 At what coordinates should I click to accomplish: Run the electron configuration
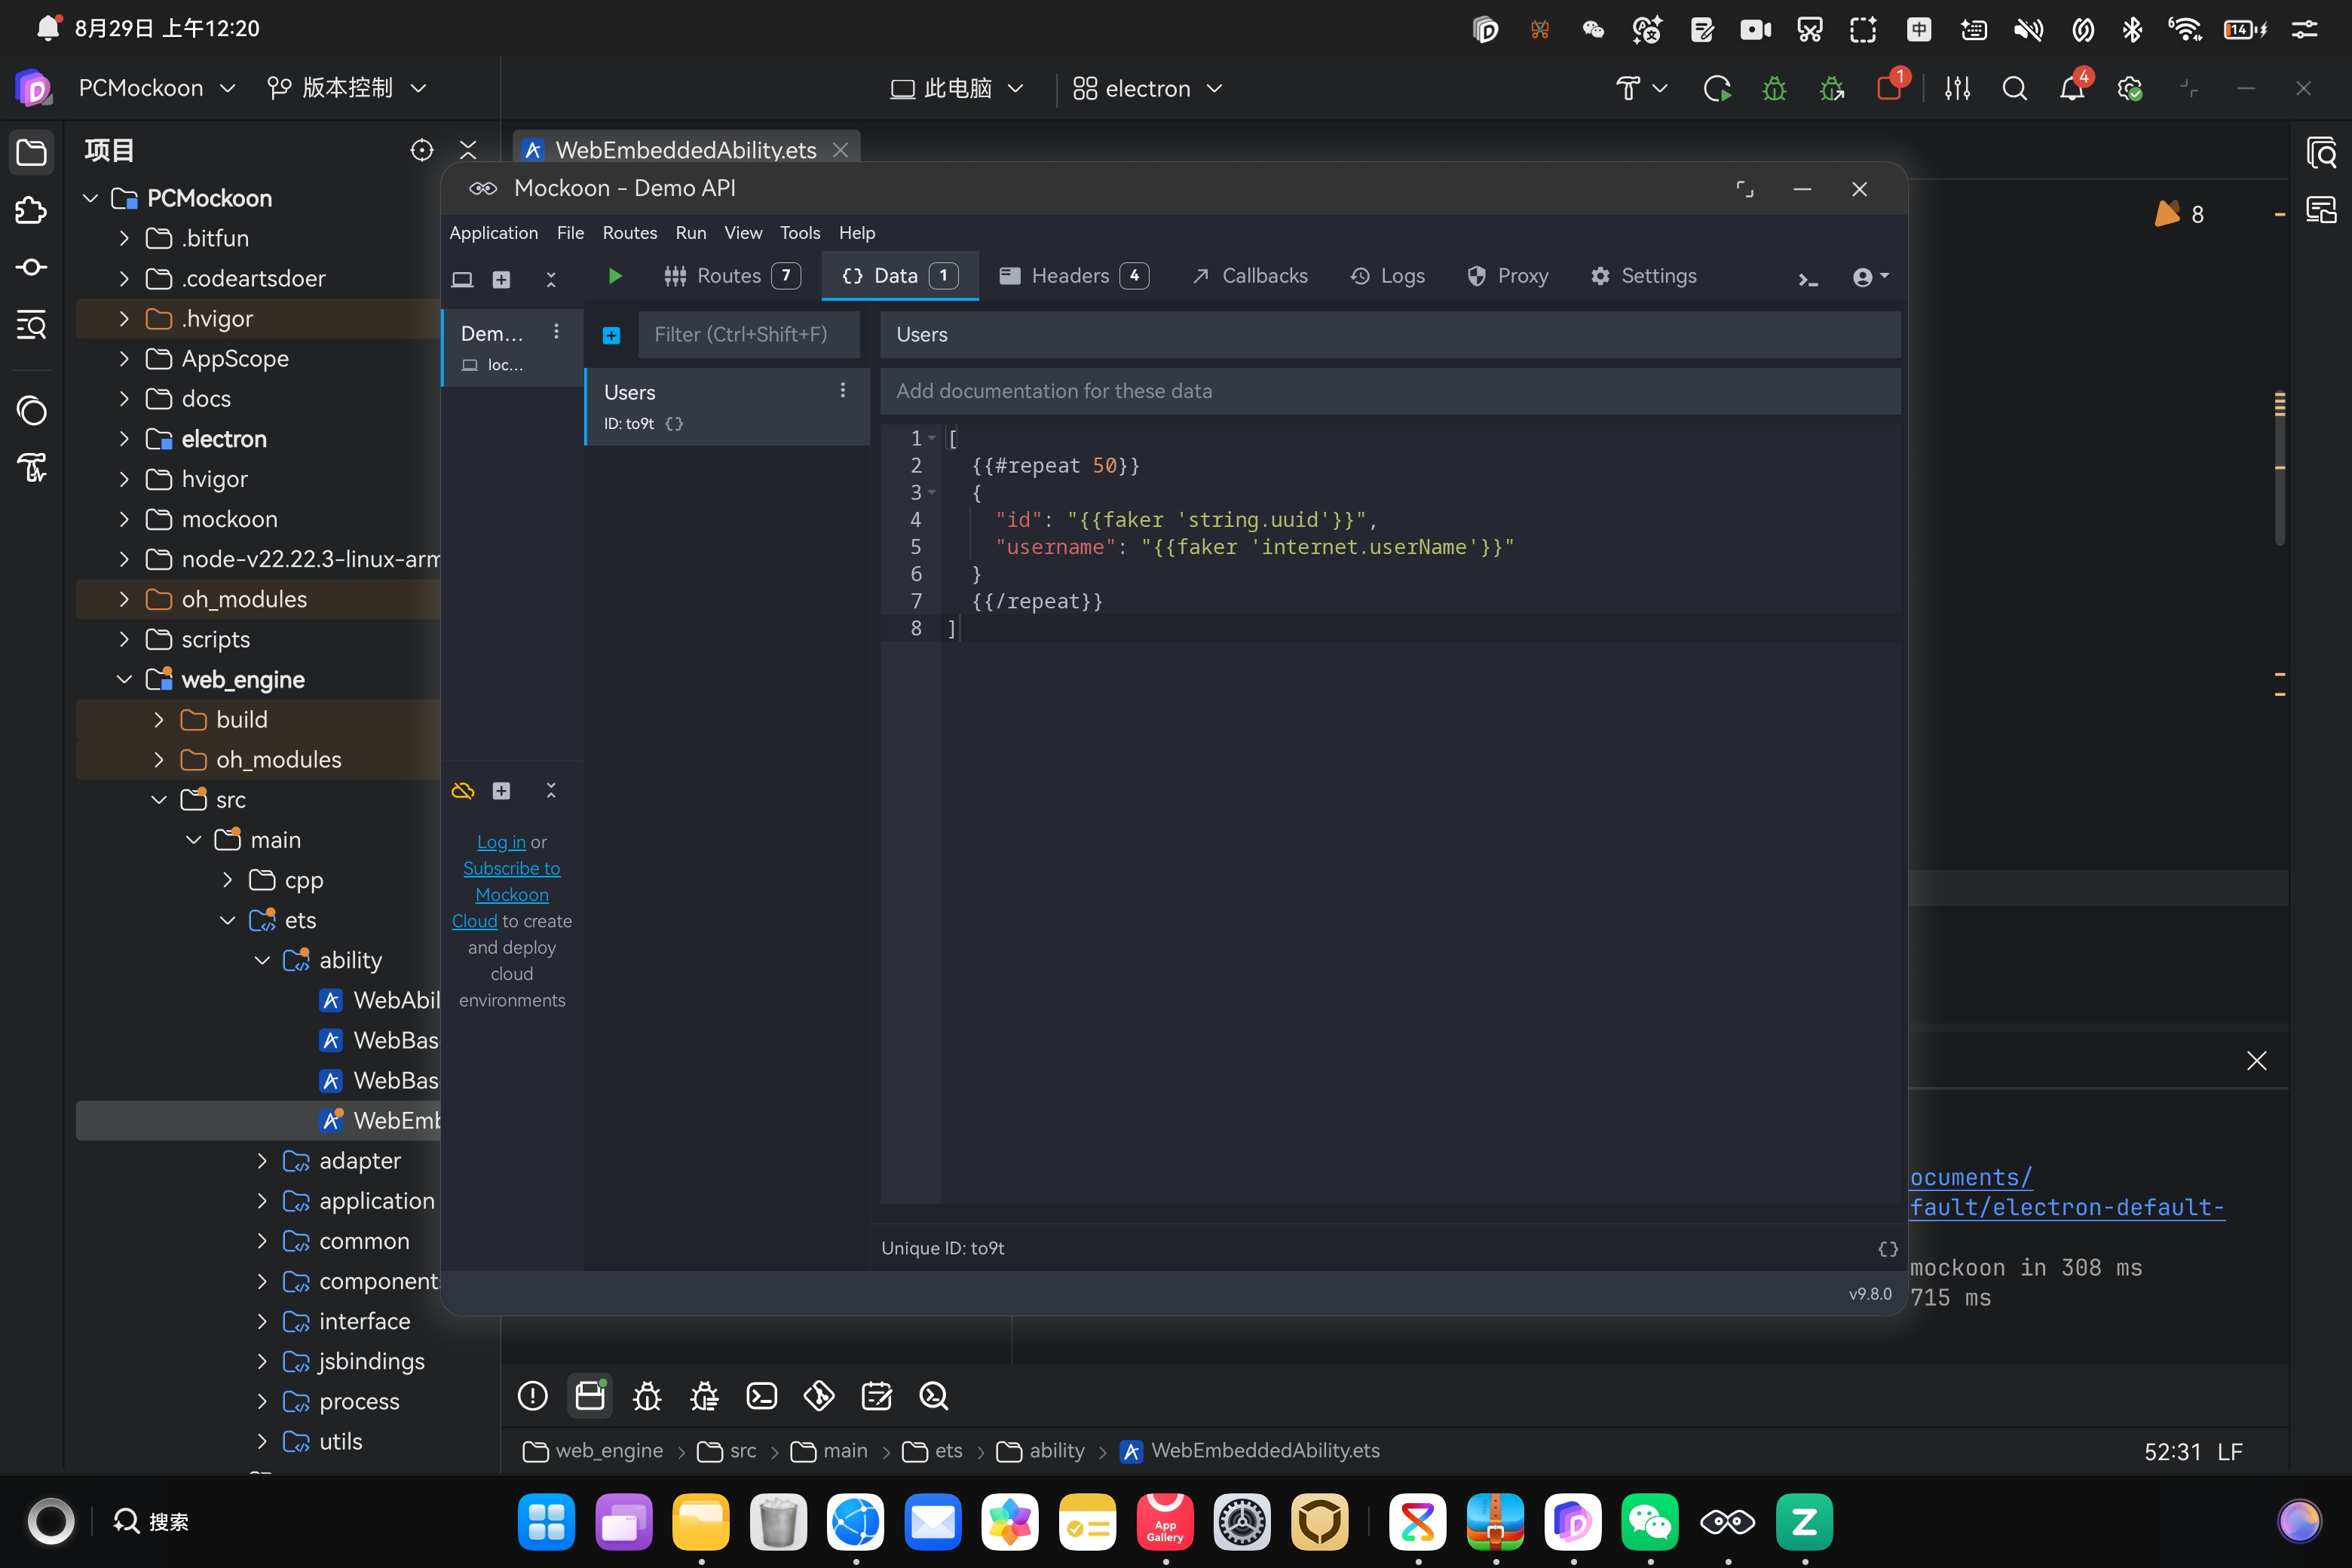tap(1717, 89)
